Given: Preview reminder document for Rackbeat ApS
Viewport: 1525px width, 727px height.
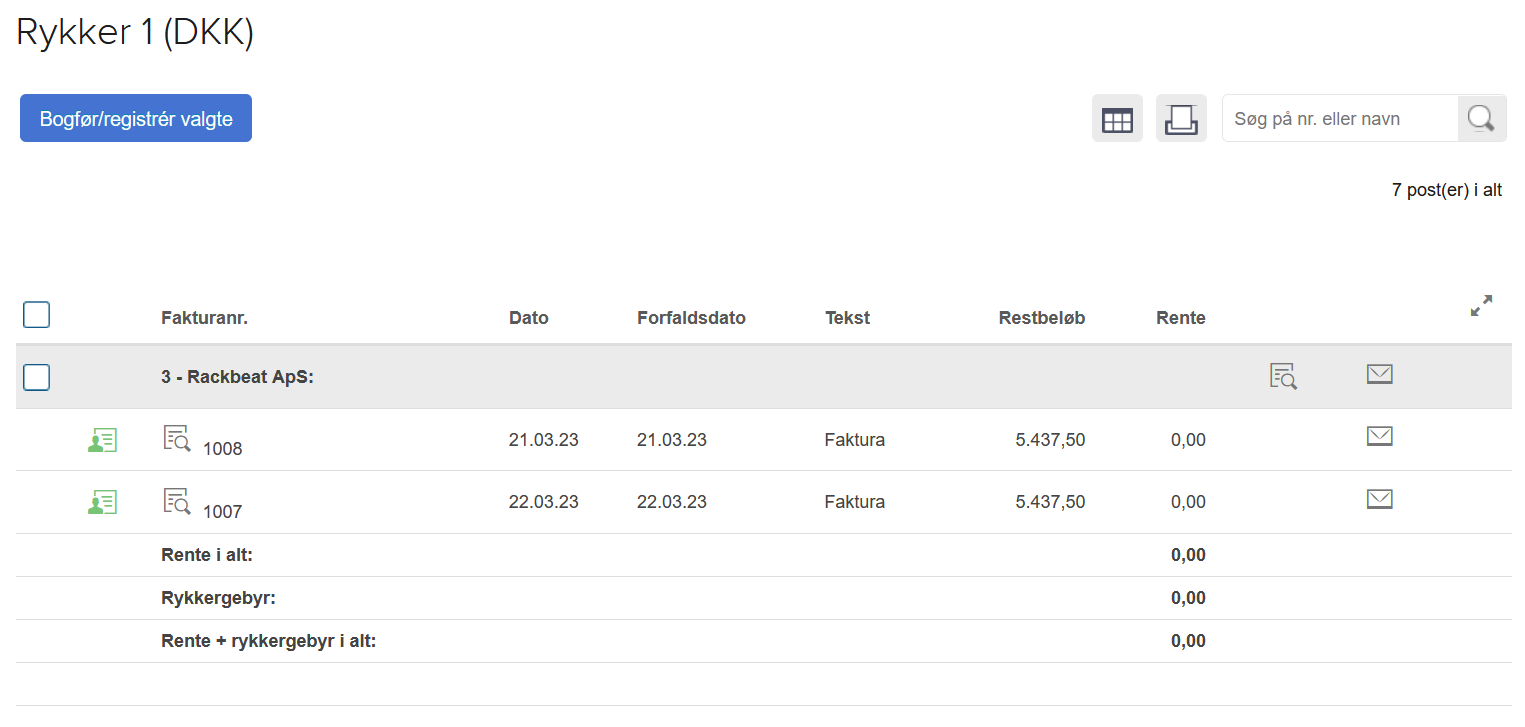Looking at the screenshot, I should (x=1283, y=376).
